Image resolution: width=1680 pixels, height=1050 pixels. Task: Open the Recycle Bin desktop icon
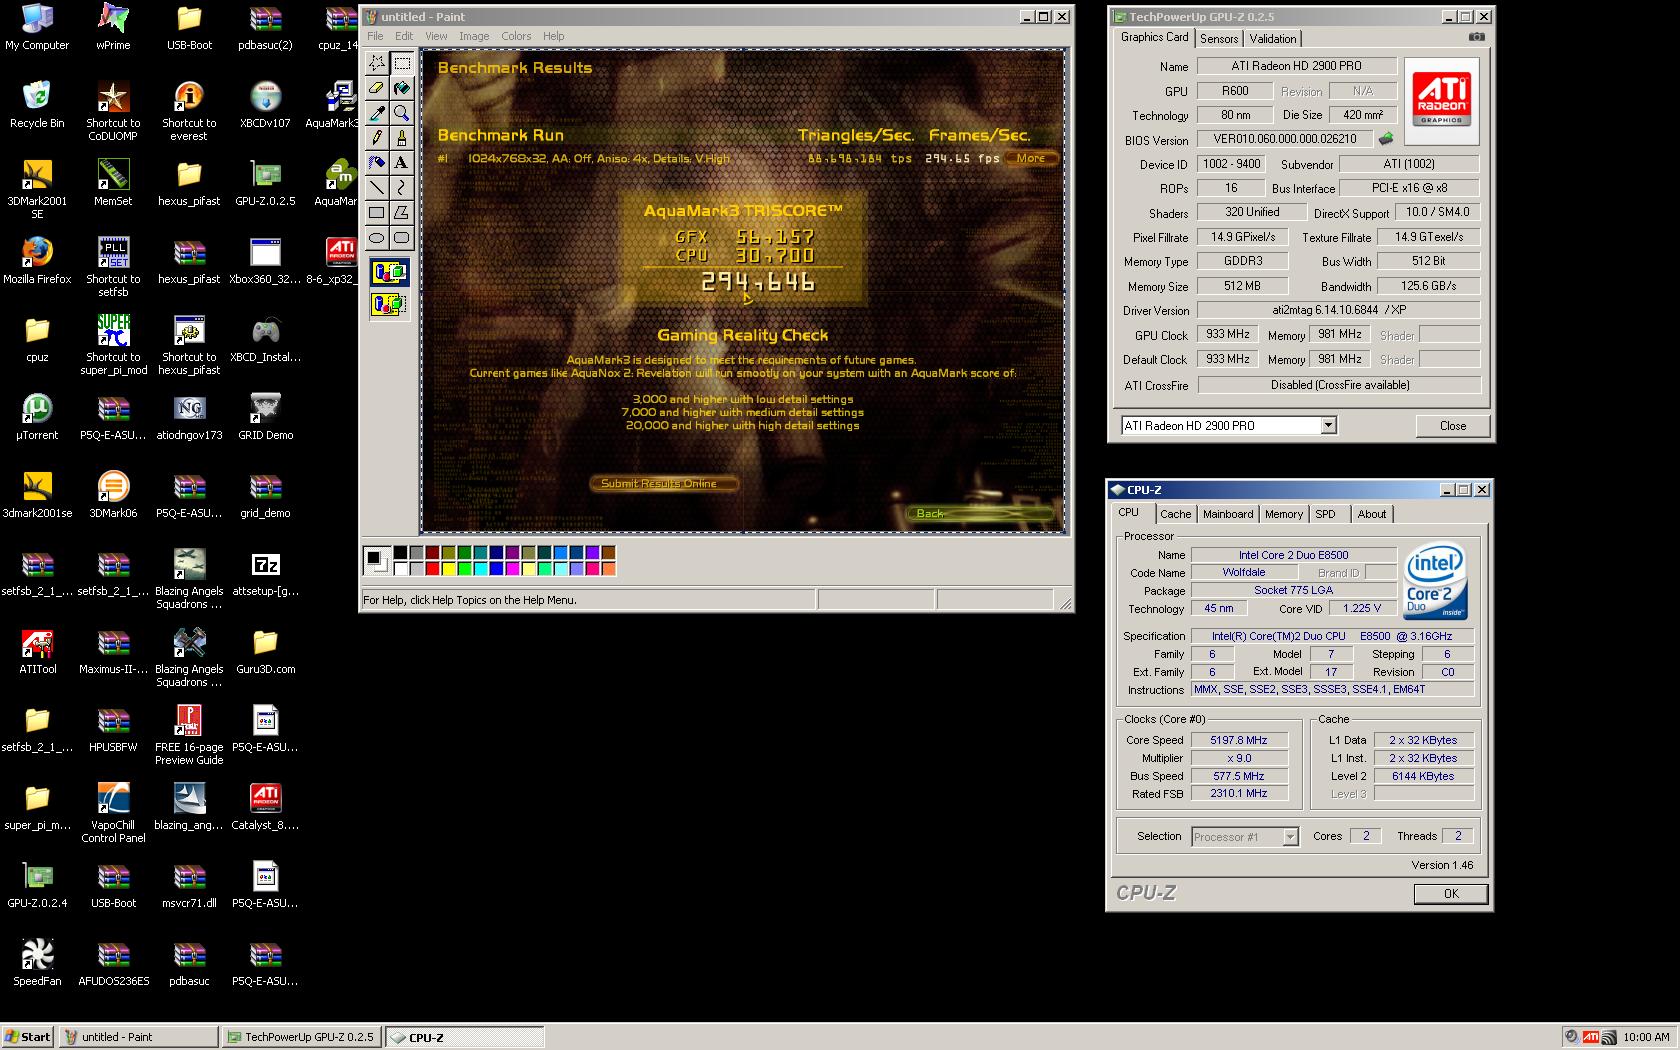[37, 104]
